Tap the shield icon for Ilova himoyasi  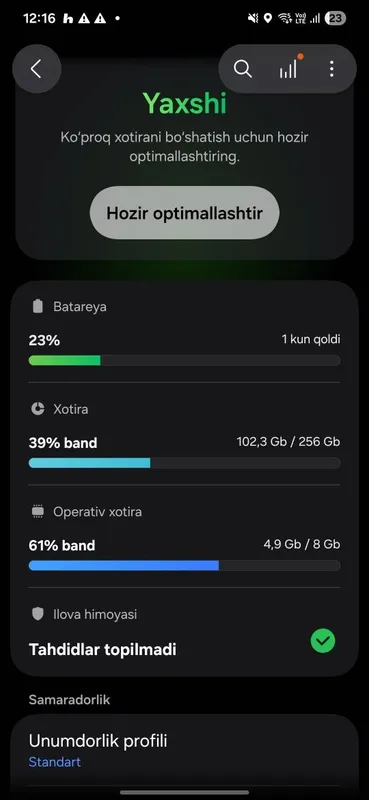(38, 614)
